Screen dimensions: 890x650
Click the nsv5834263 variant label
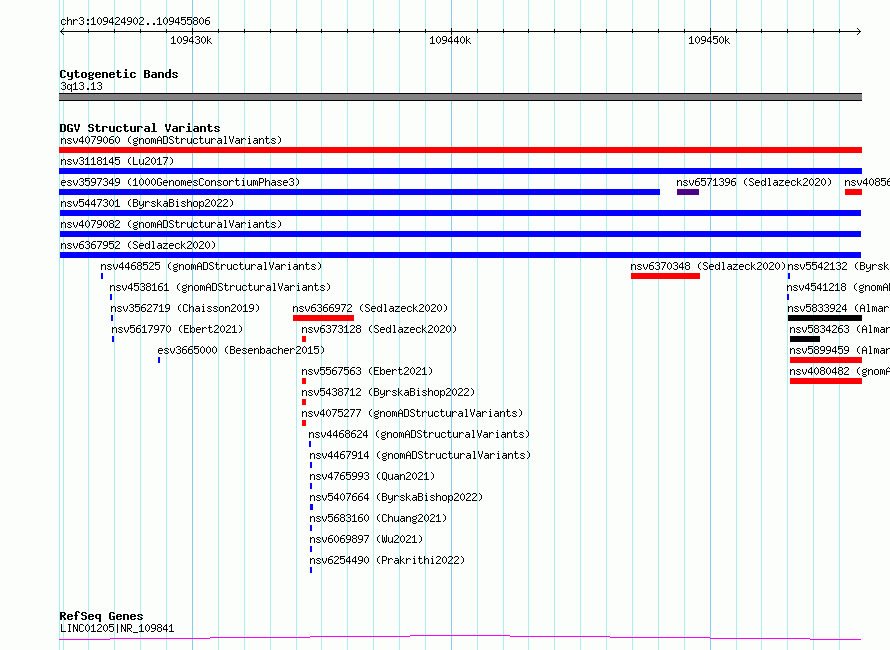pyautogui.click(x=839, y=329)
